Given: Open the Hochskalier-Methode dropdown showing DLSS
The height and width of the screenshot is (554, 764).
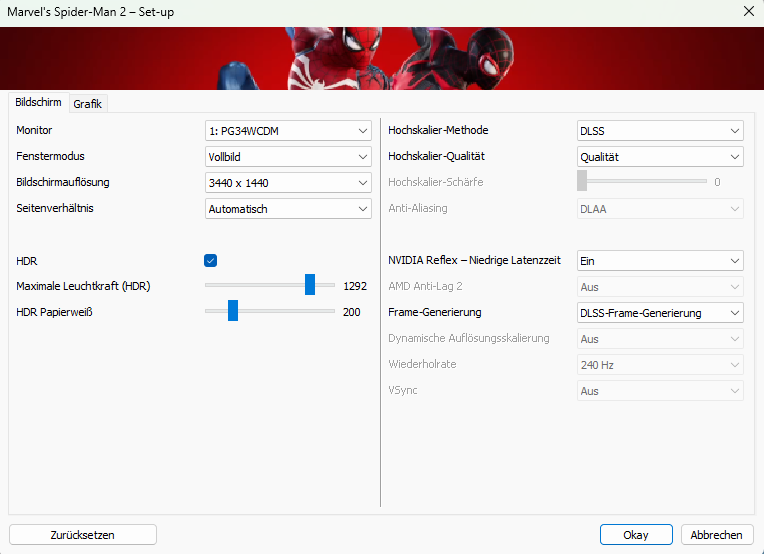Looking at the screenshot, I should coord(660,131).
